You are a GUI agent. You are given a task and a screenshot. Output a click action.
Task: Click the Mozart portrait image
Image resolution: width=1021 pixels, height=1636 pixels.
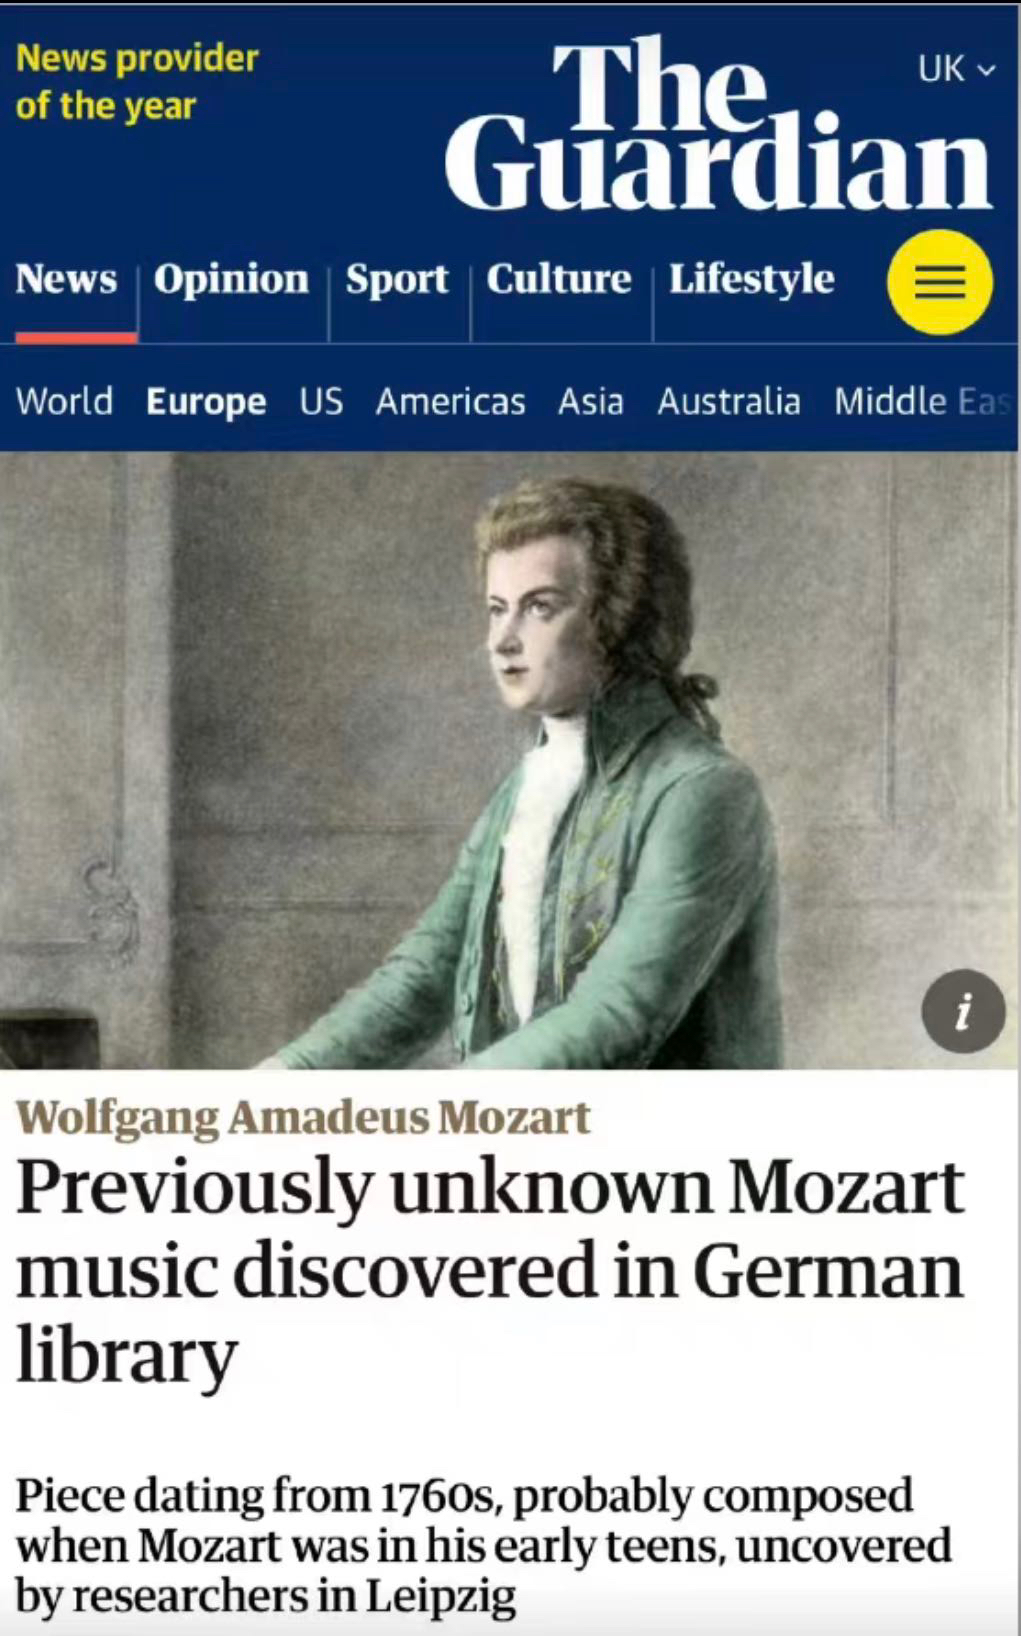[509, 760]
